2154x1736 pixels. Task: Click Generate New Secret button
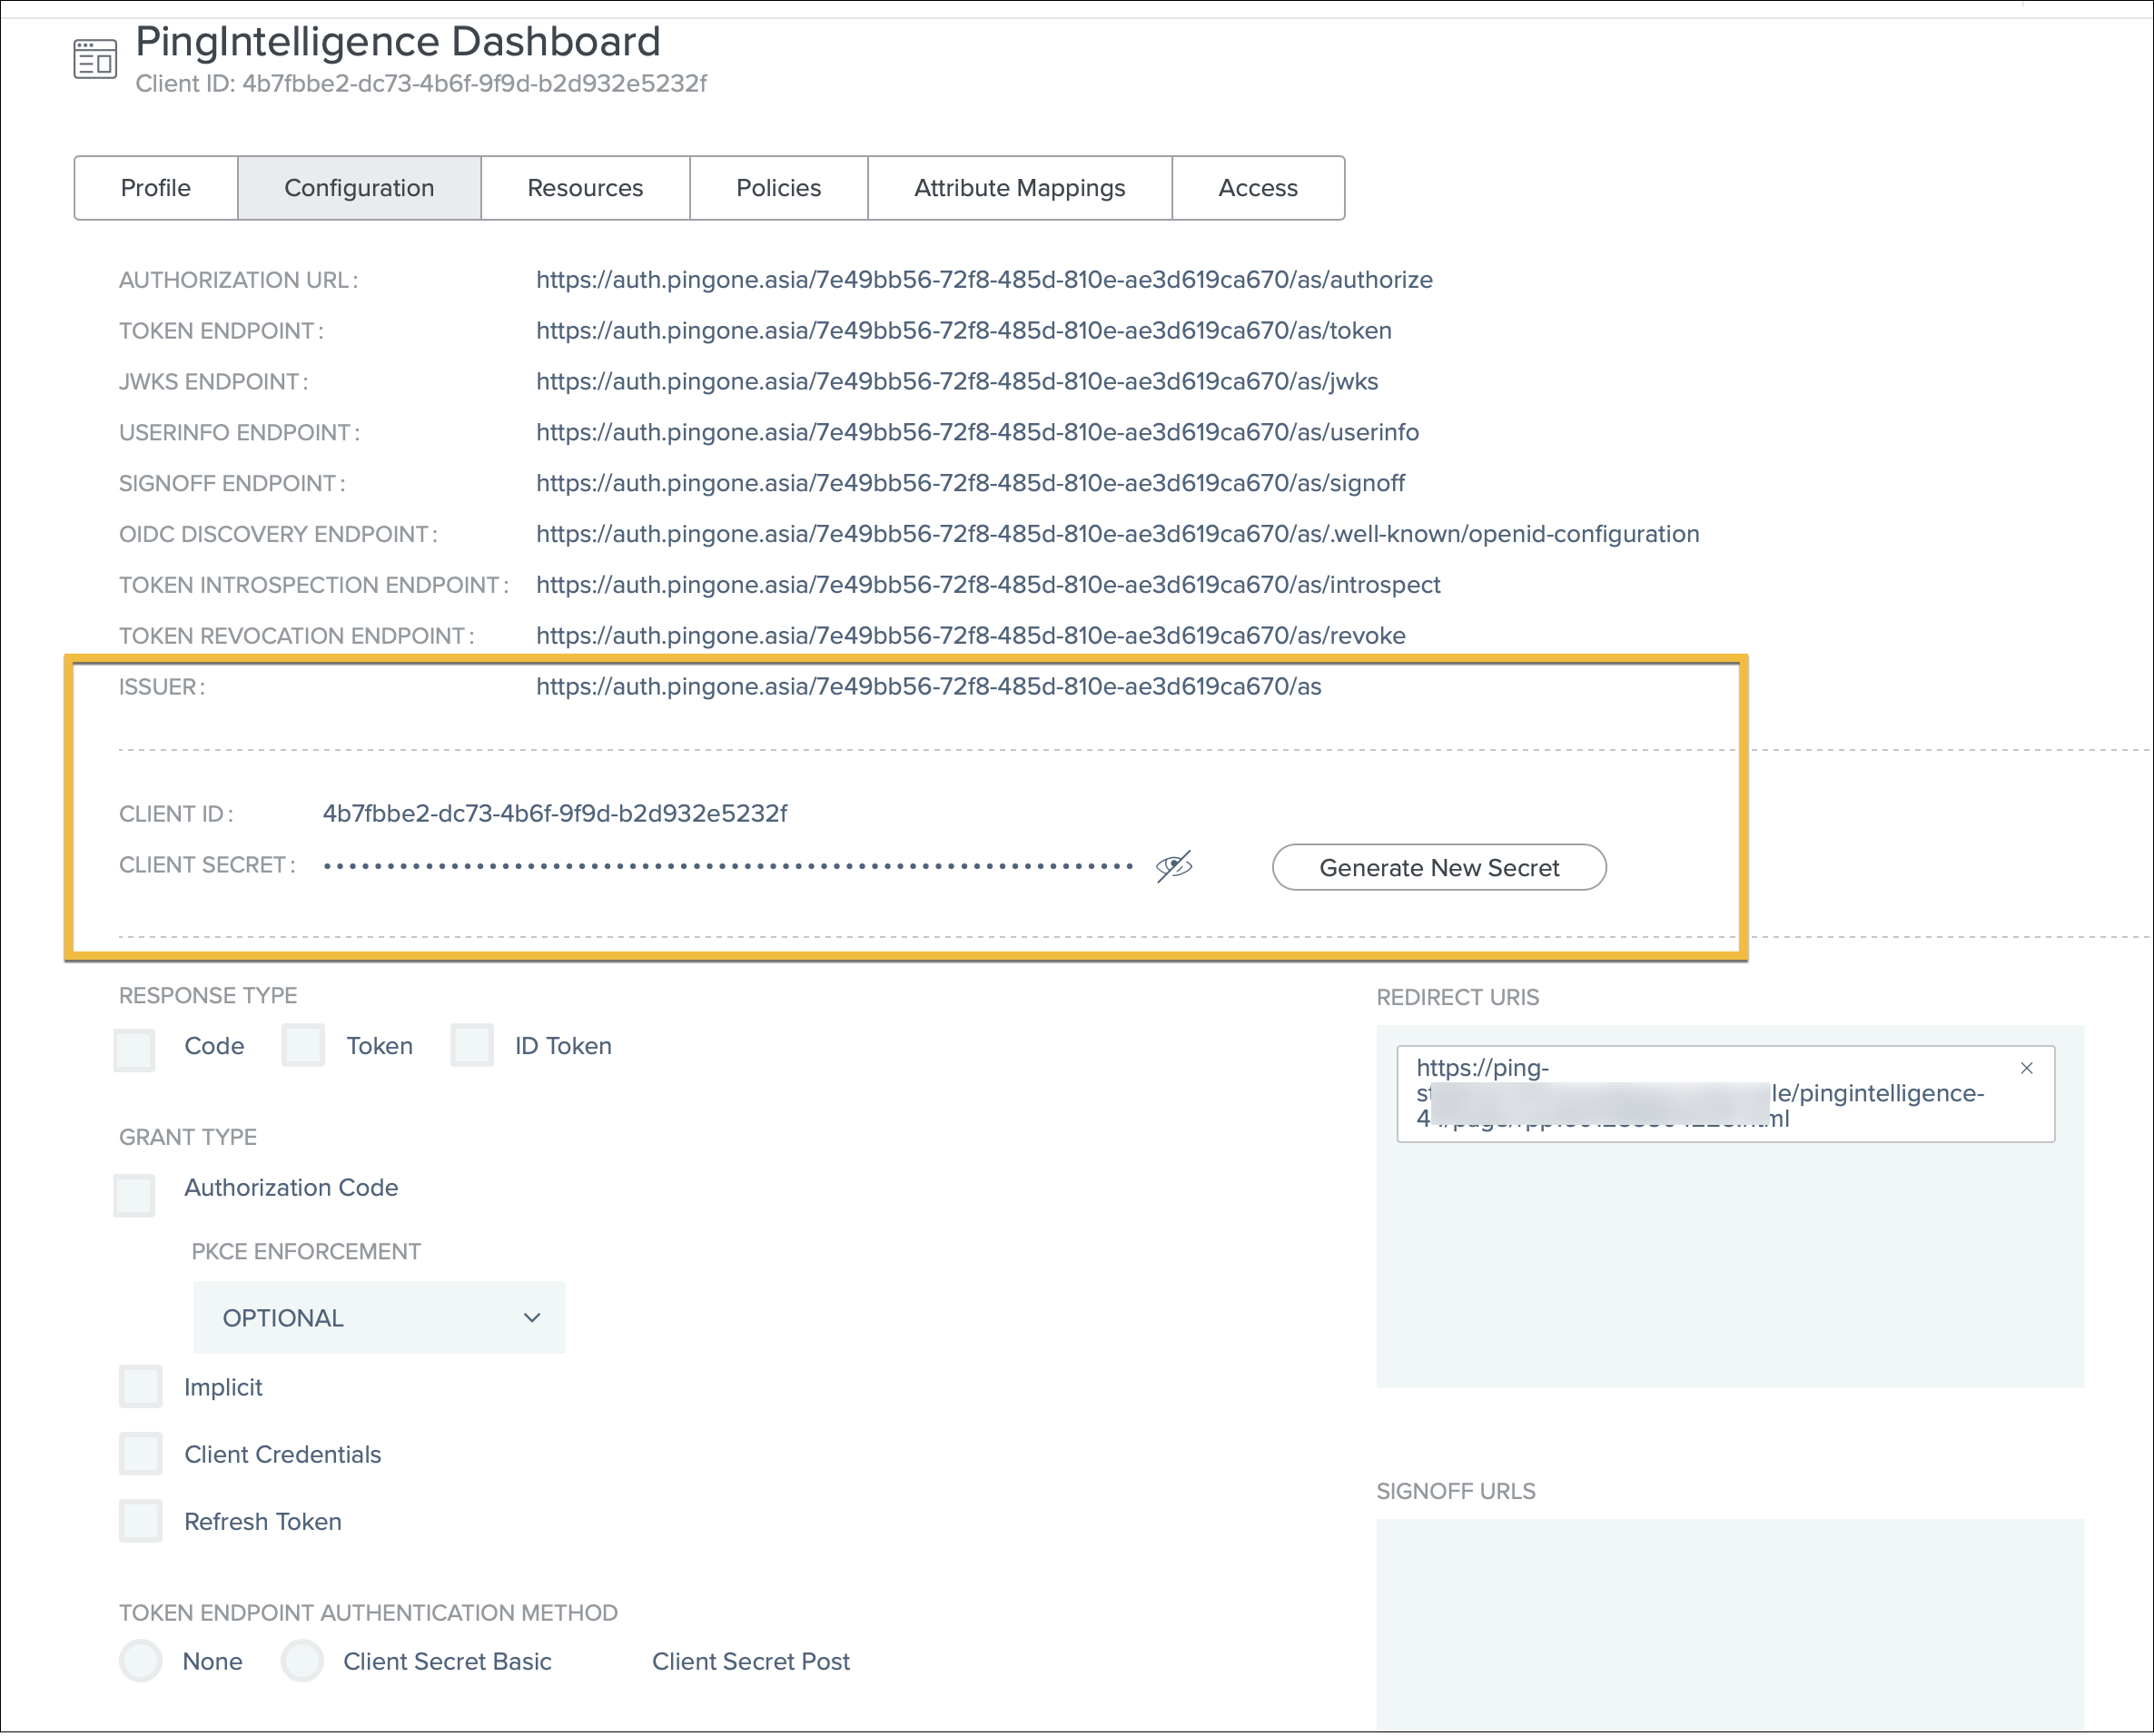click(x=1439, y=867)
